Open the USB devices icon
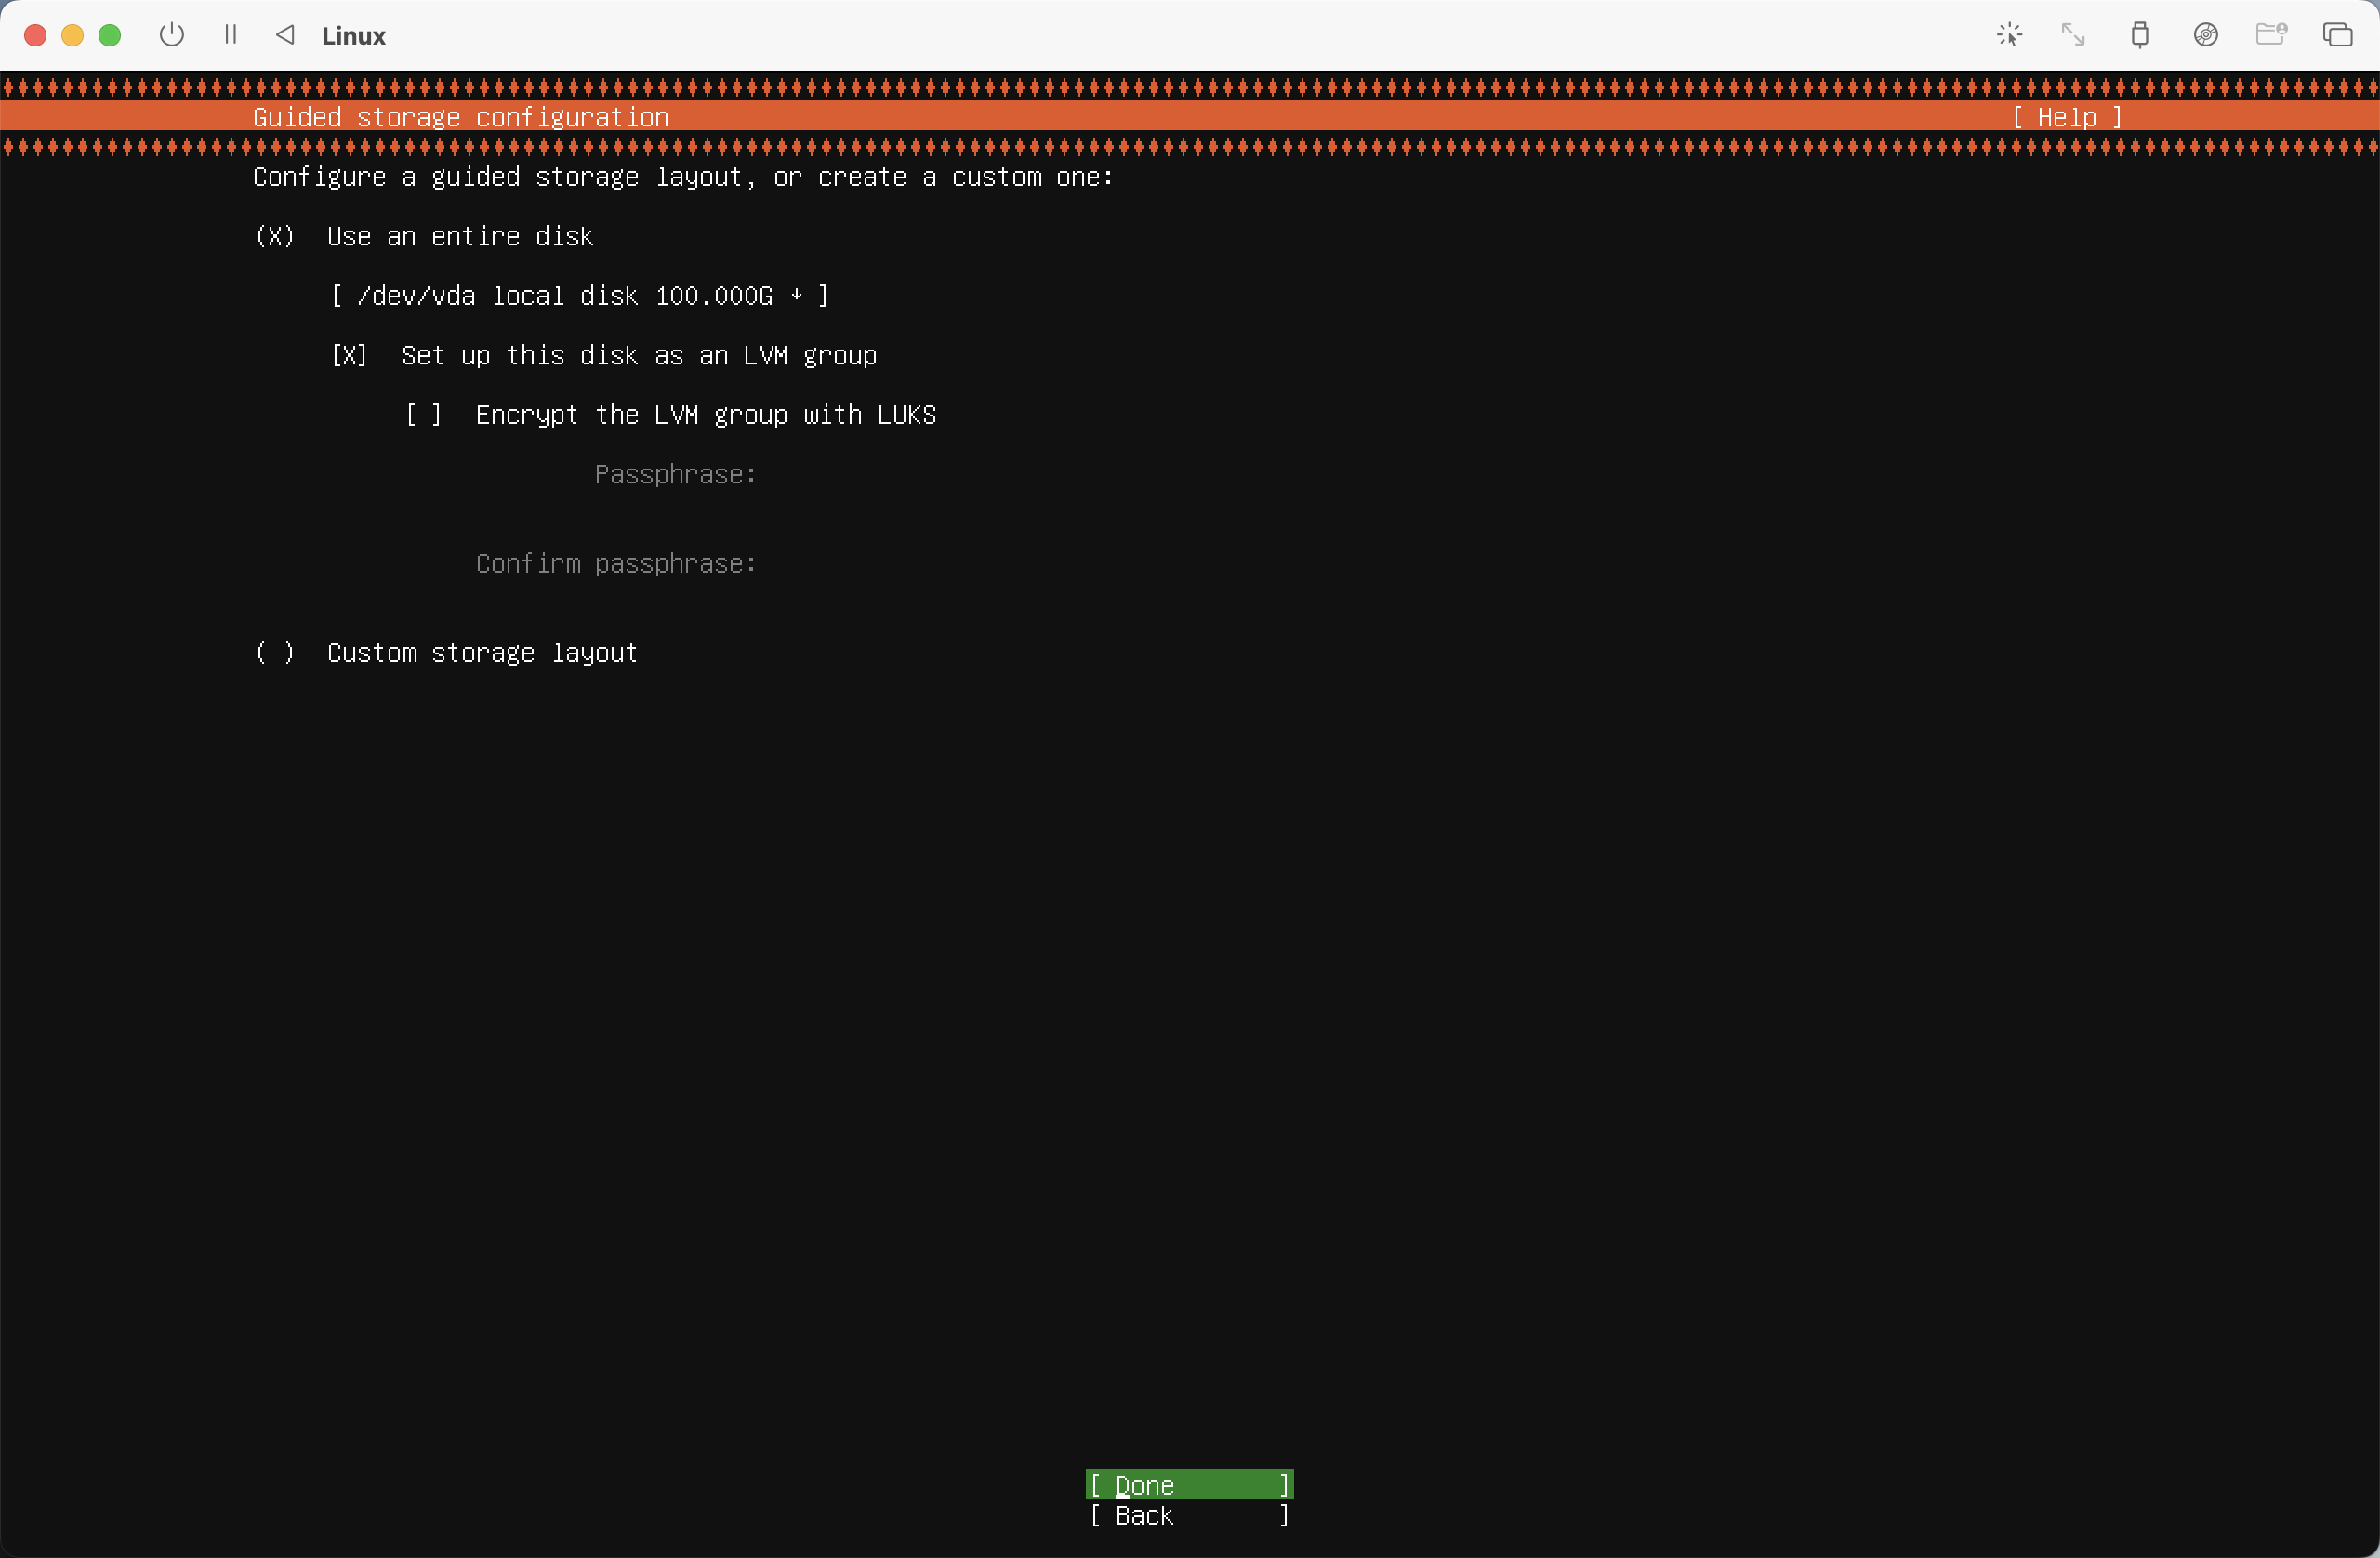The width and height of the screenshot is (2380, 1558). click(2139, 35)
